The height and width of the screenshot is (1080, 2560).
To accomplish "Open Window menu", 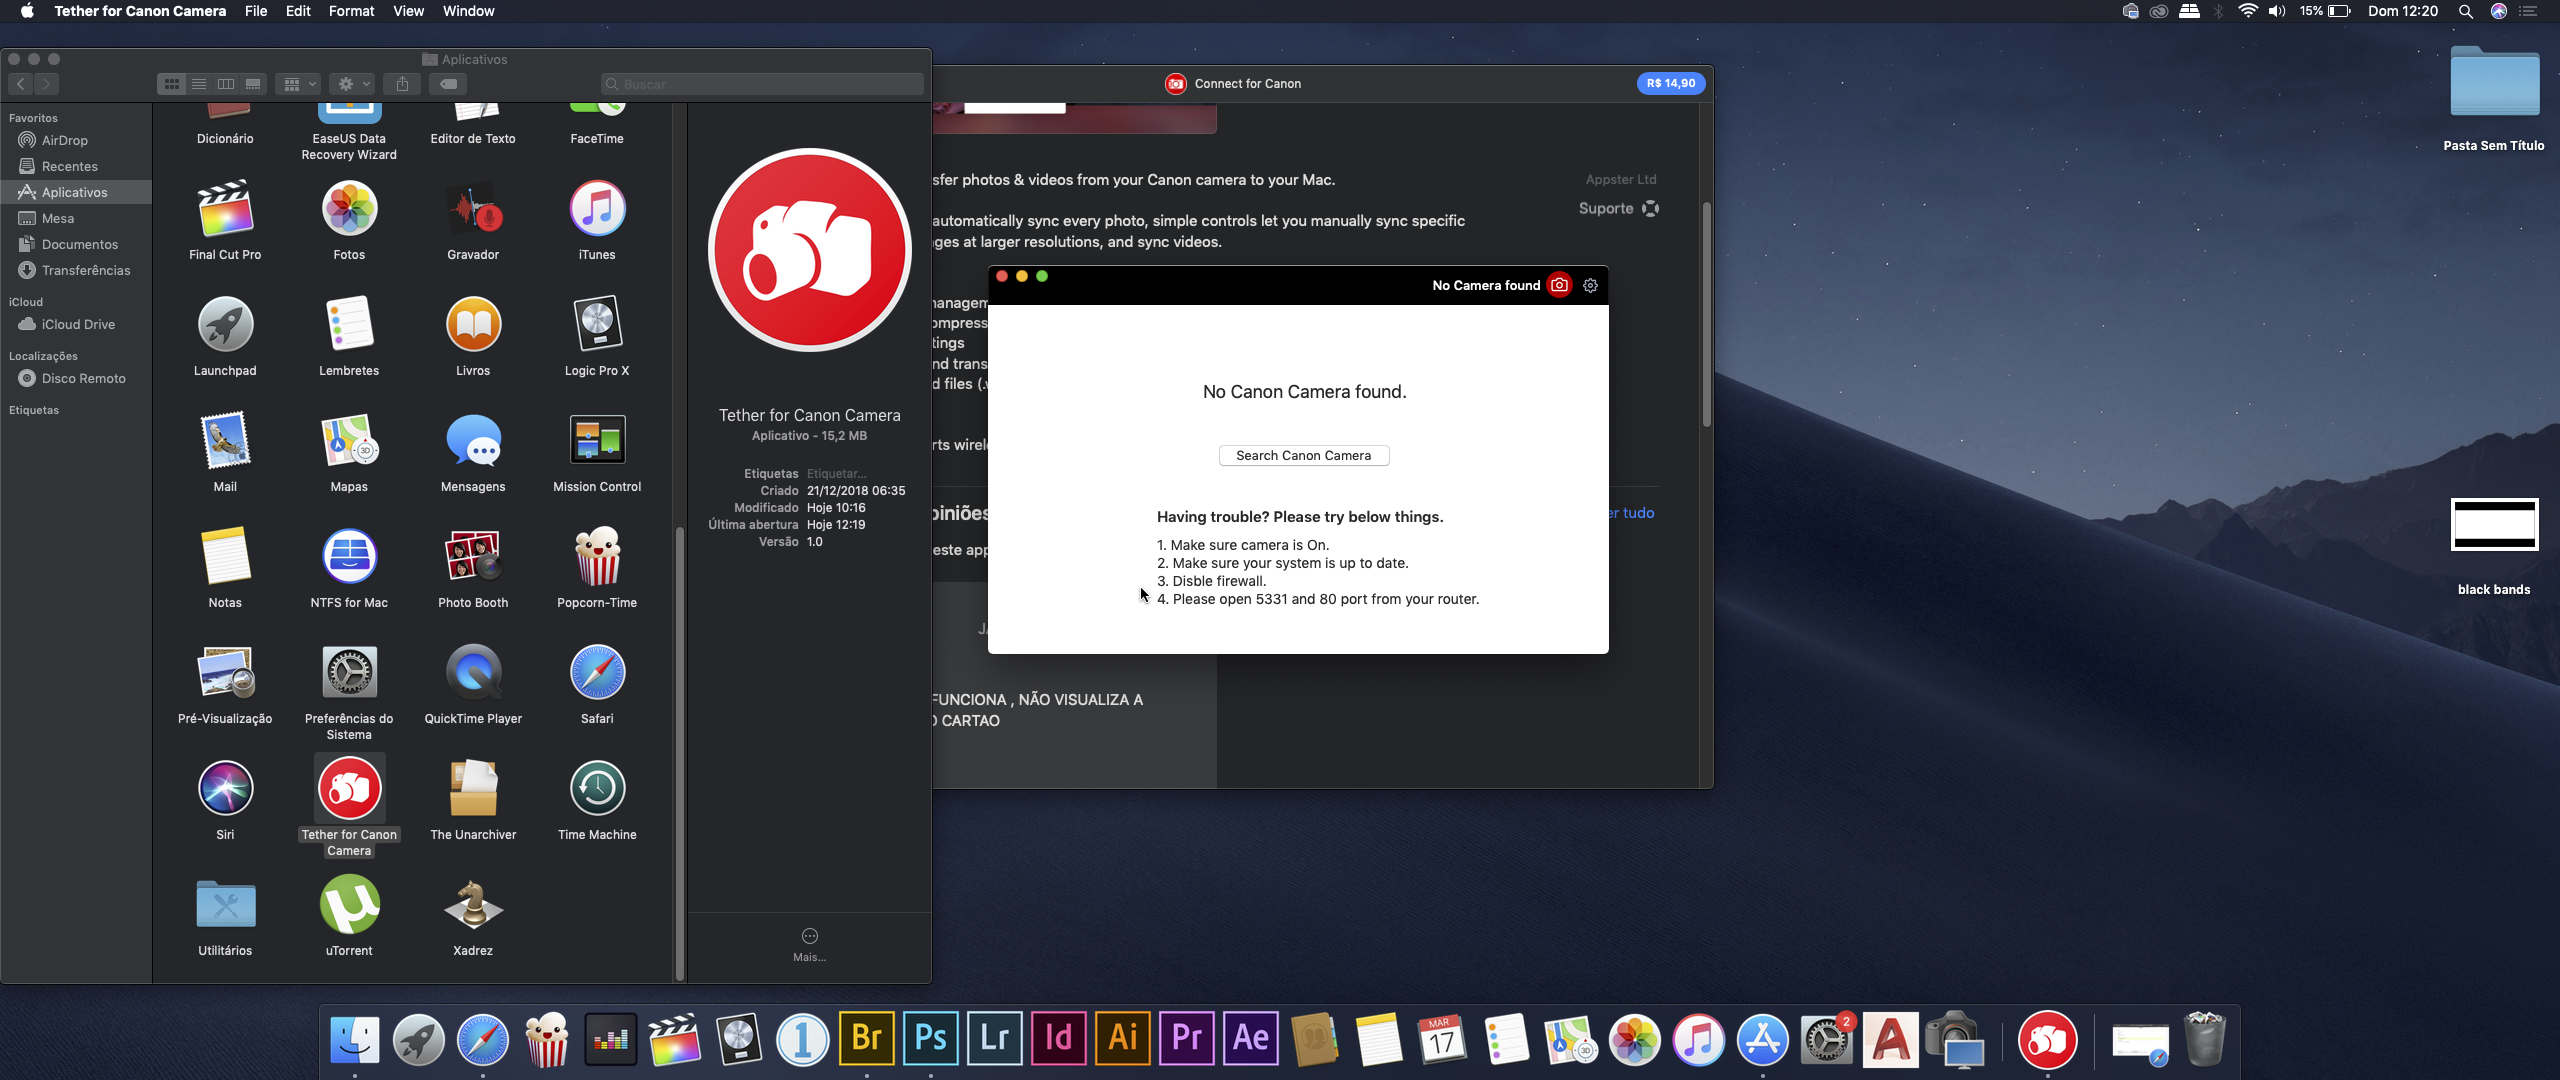I will 468,11.
